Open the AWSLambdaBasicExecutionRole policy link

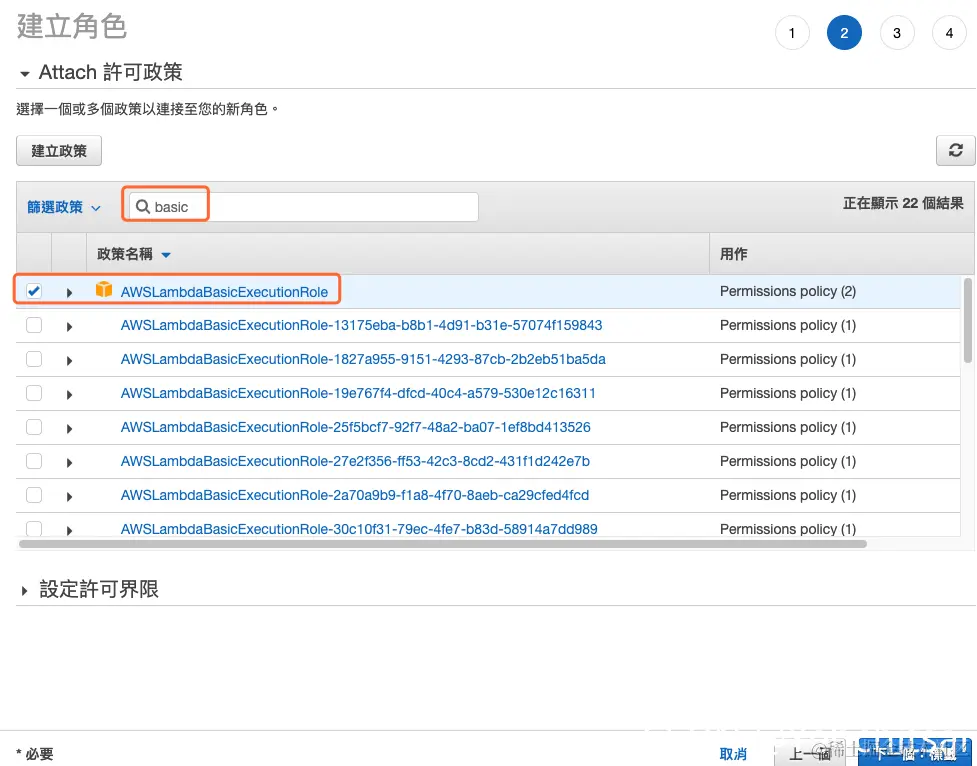click(224, 292)
